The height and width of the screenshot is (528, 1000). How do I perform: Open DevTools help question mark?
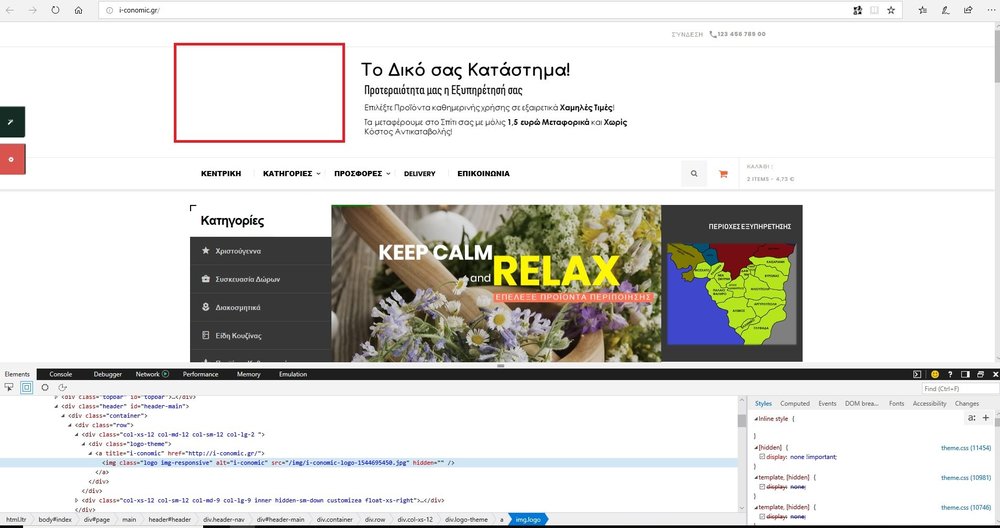point(950,374)
